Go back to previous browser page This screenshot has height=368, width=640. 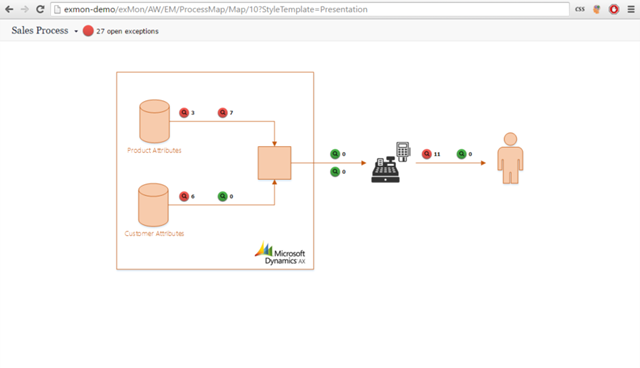[9, 9]
